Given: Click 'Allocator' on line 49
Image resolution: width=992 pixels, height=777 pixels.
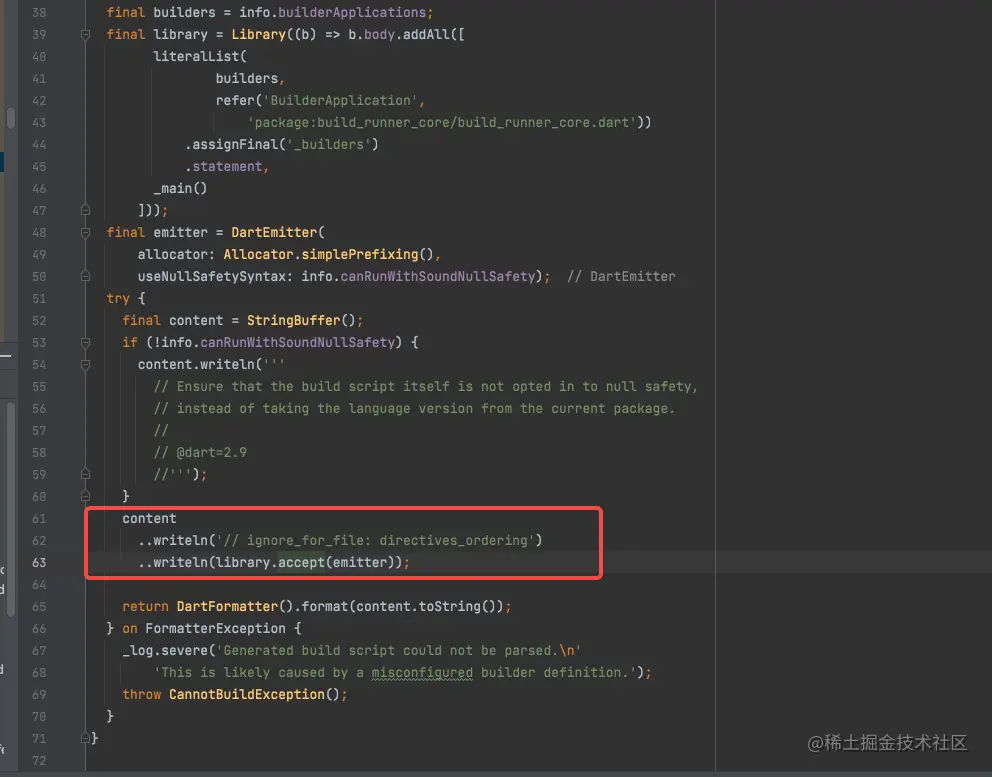Looking at the screenshot, I should tap(258, 254).
